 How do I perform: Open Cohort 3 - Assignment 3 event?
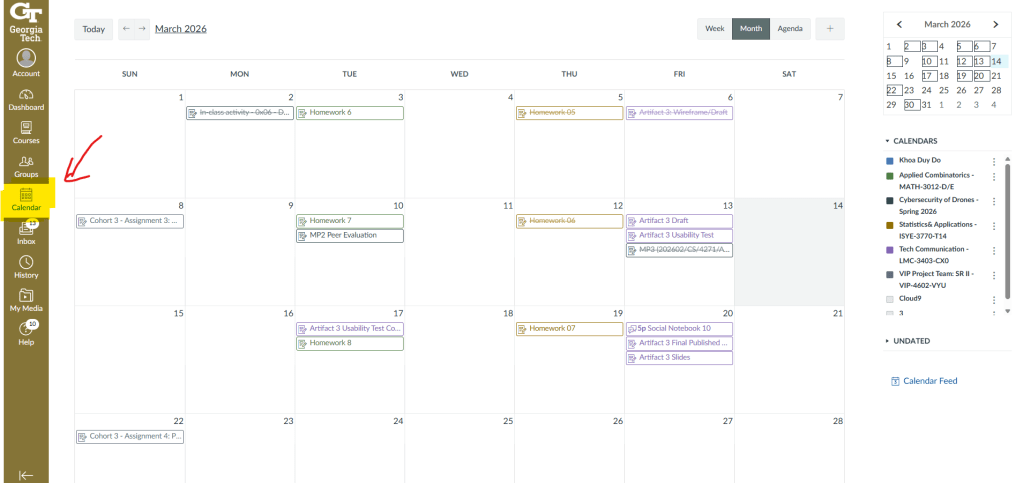(130, 221)
